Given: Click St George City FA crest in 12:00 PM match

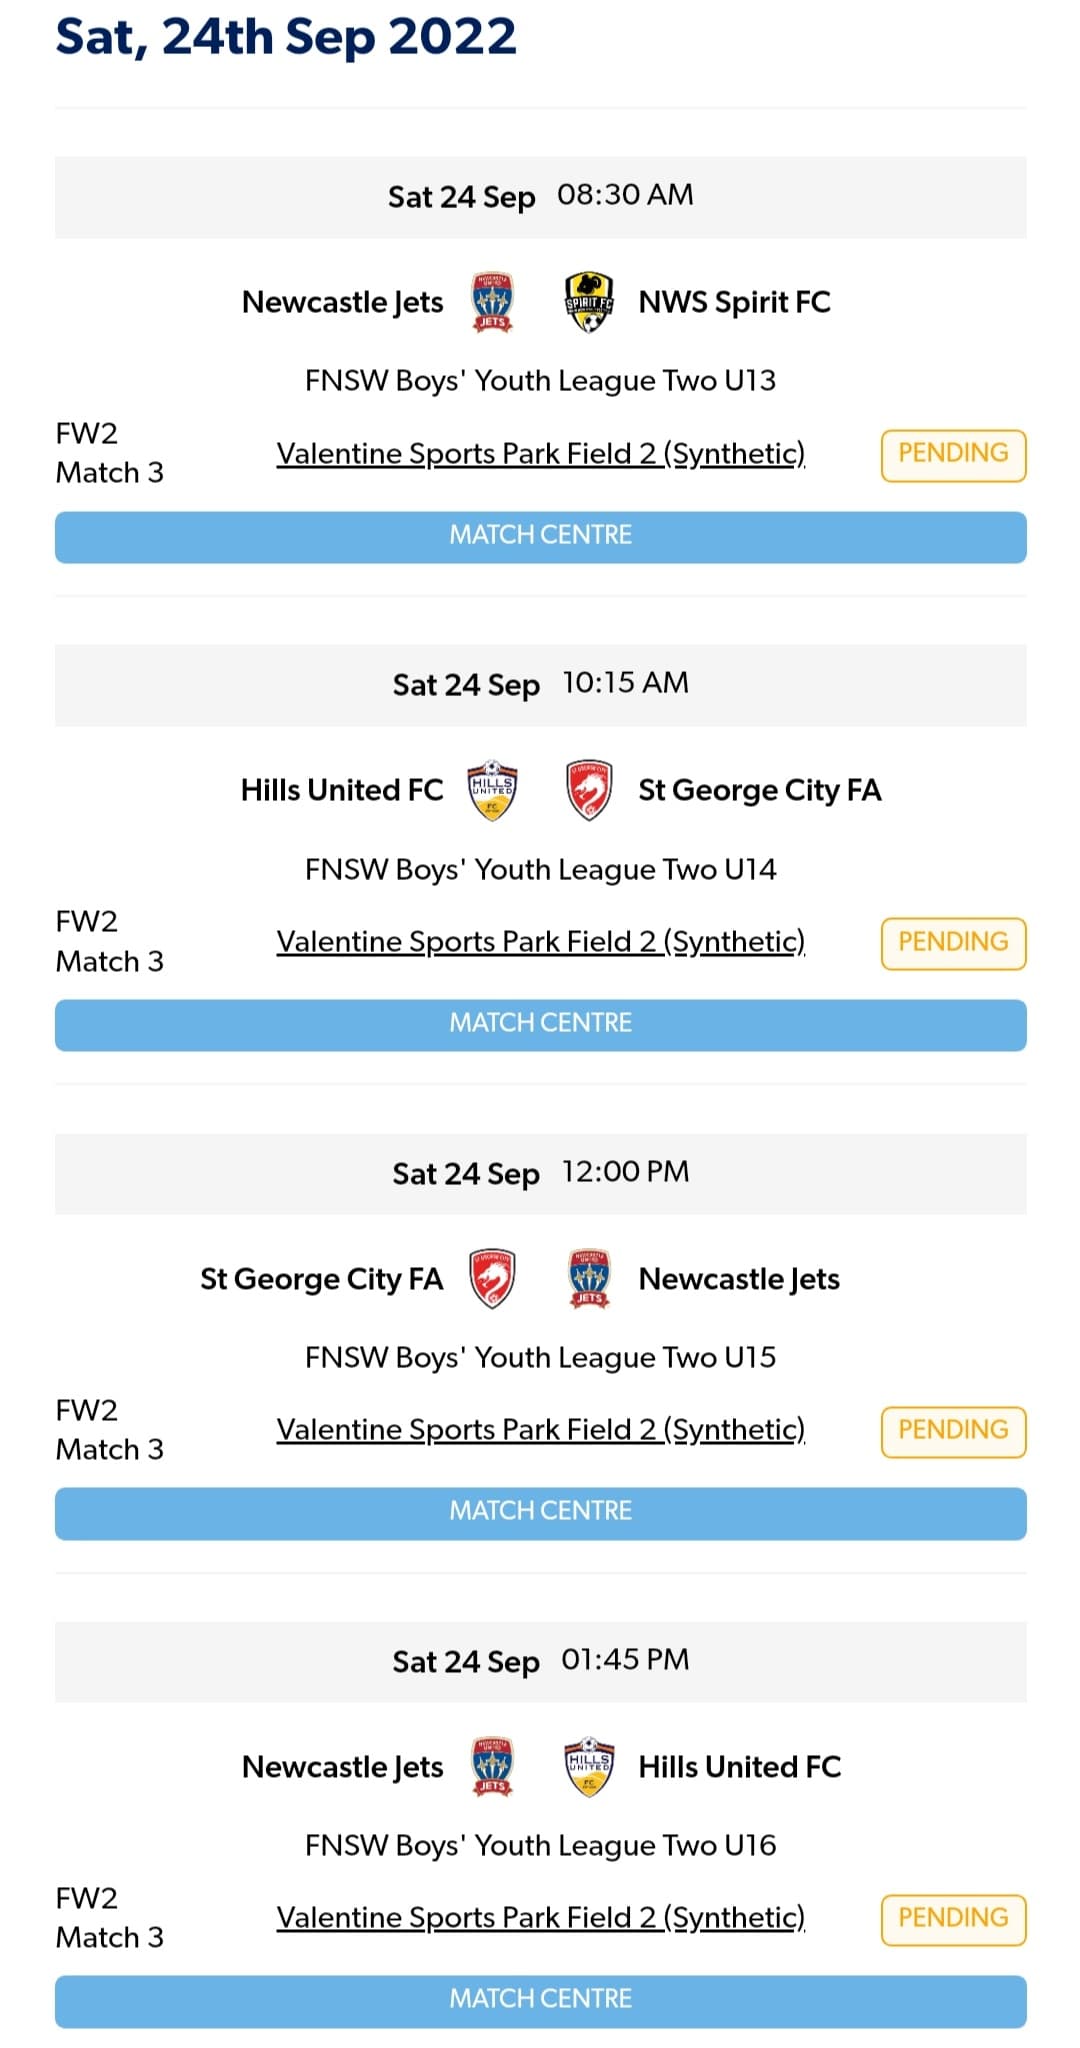Looking at the screenshot, I should click(x=492, y=1279).
